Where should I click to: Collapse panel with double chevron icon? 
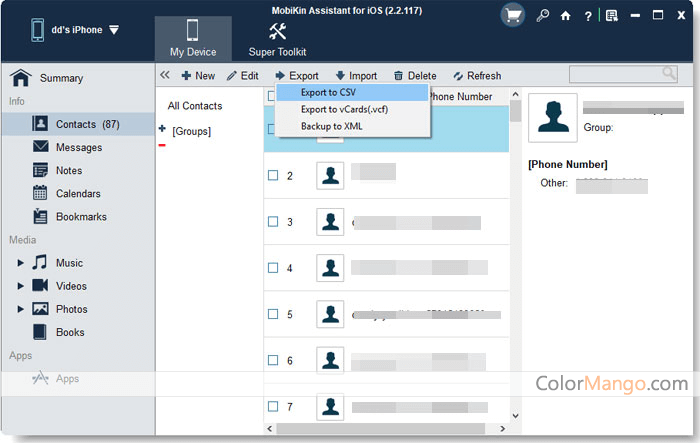165,75
